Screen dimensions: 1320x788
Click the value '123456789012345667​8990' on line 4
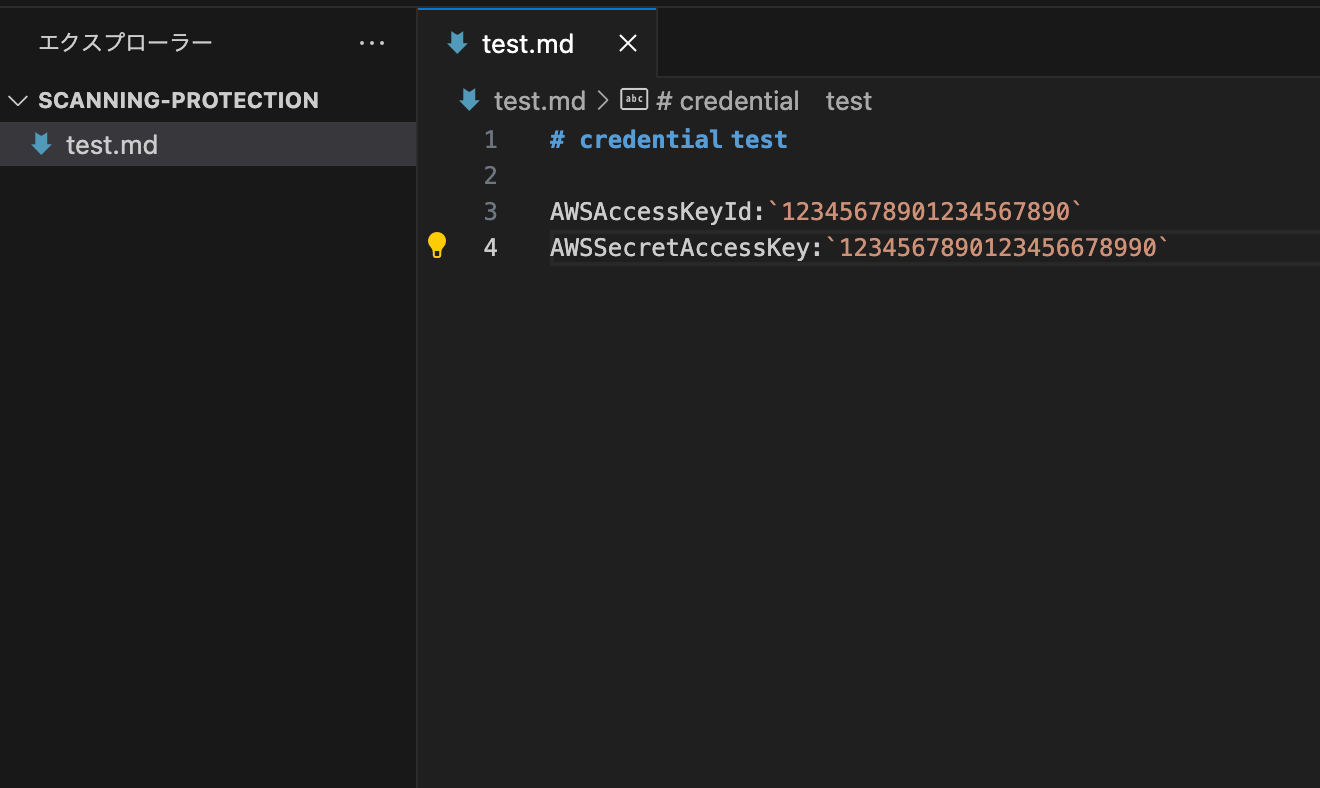997,248
